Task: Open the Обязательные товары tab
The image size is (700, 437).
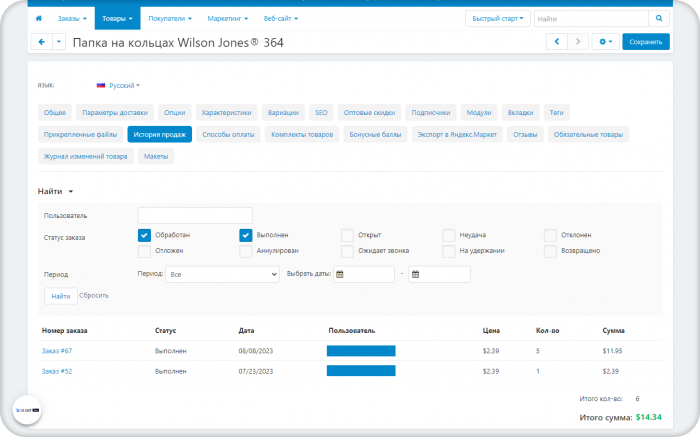Action: click(x=588, y=134)
